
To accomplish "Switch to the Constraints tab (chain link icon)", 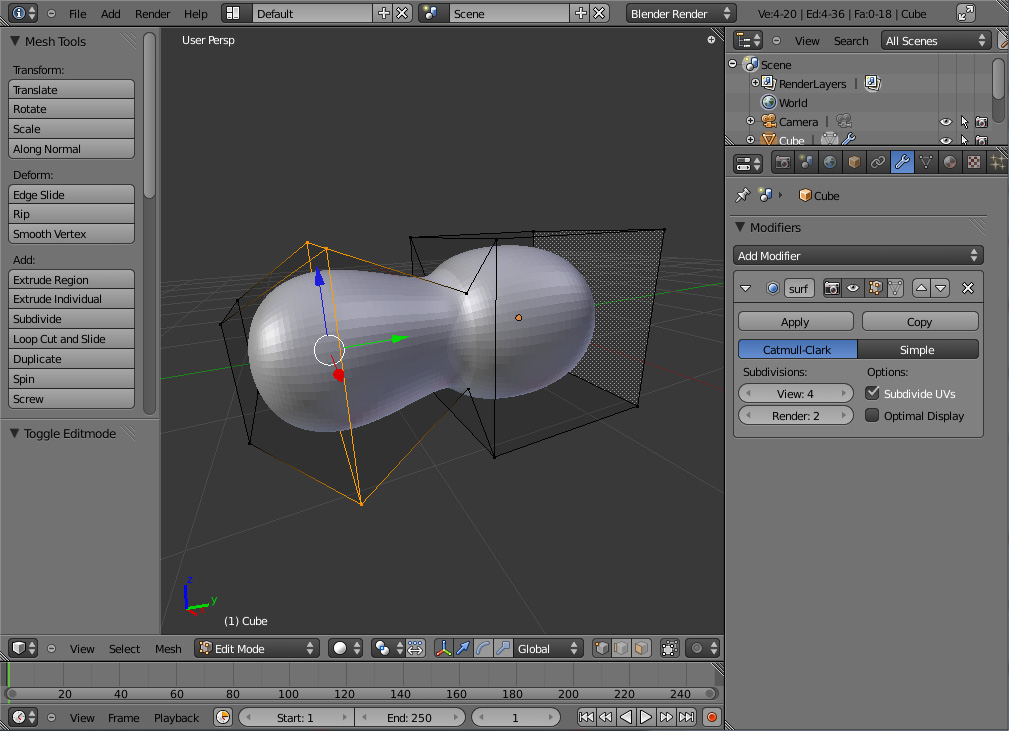I will pos(877,162).
